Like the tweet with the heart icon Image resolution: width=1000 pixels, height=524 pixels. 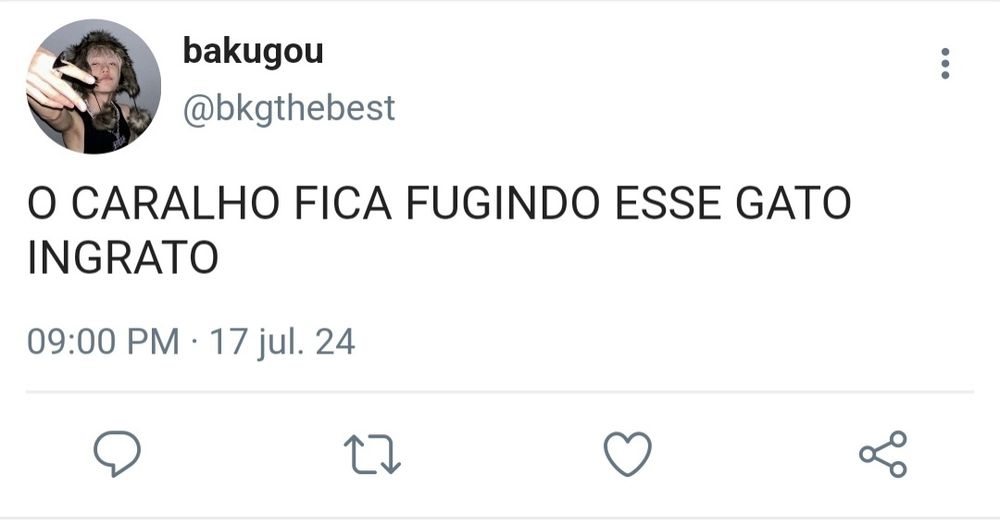pos(628,454)
